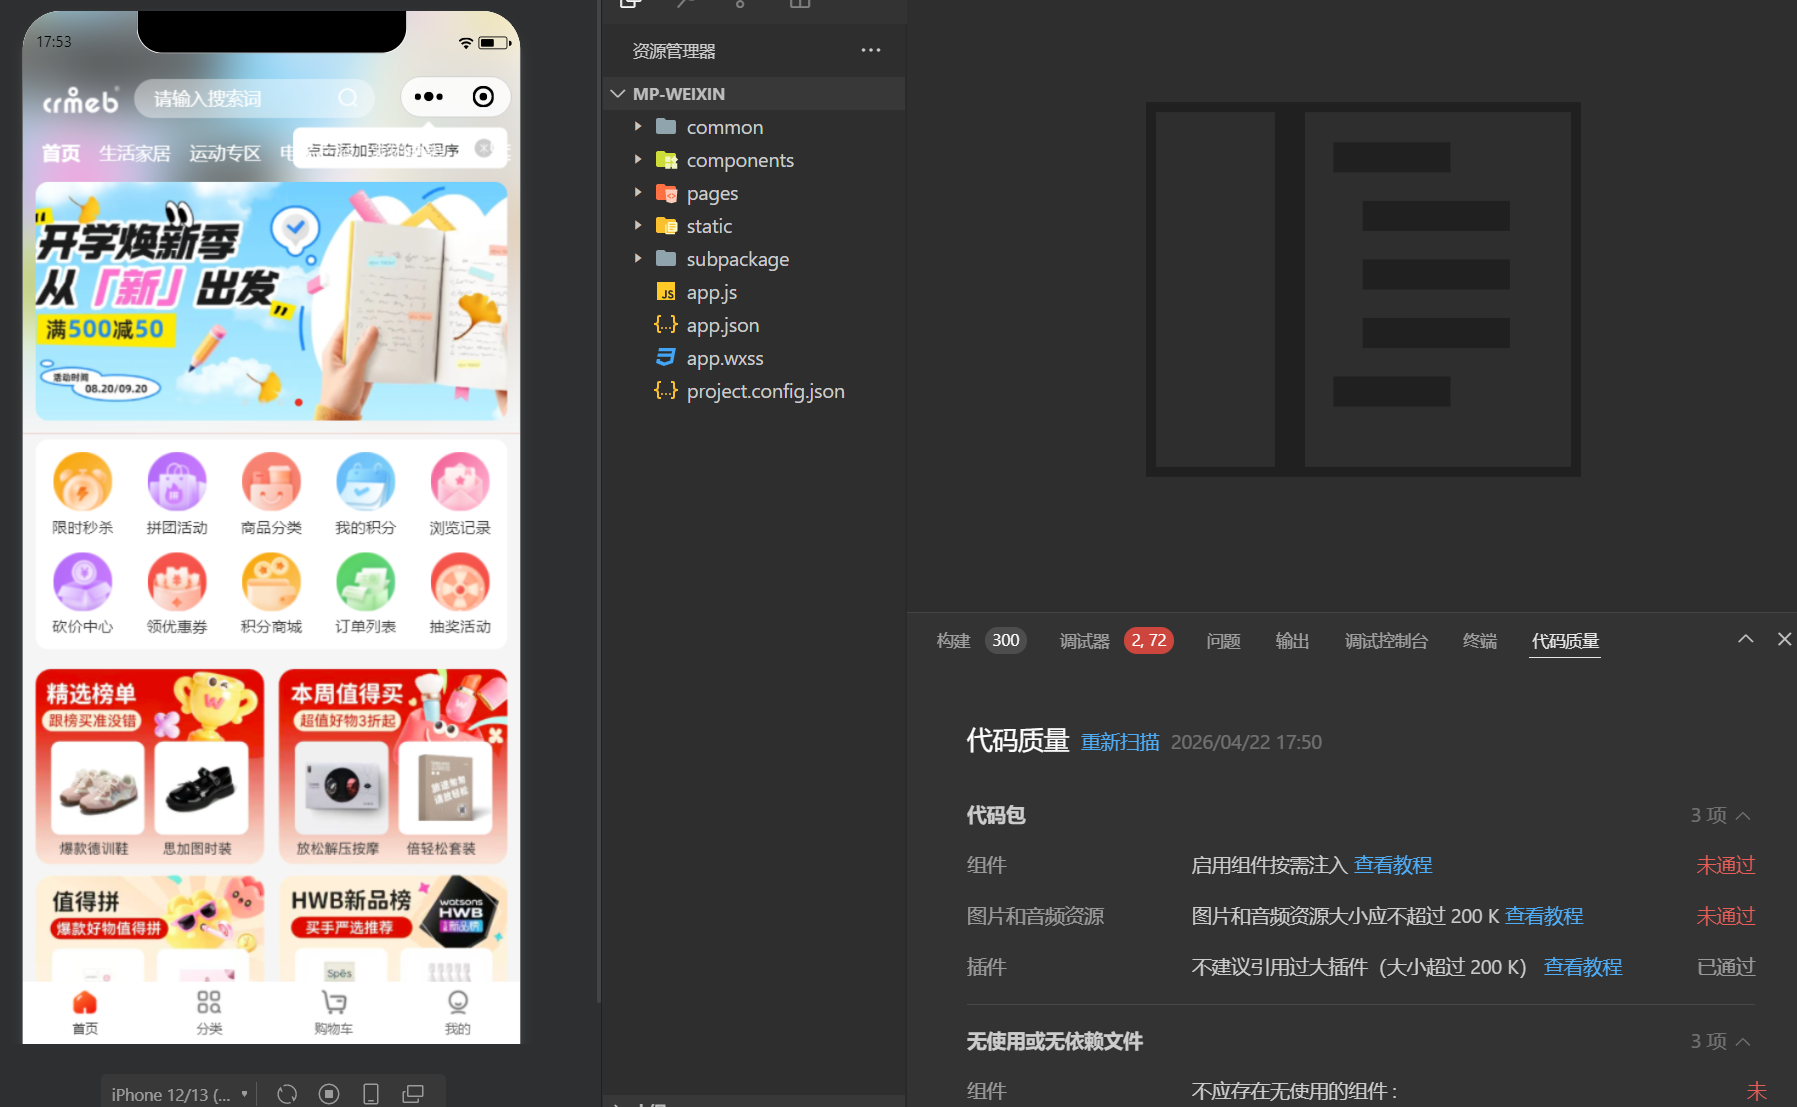Image resolution: width=1797 pixels, height=1107 pixels.
Task: Click the phone device icon in bottom toolbar
Action: (x=371, y=1094)
